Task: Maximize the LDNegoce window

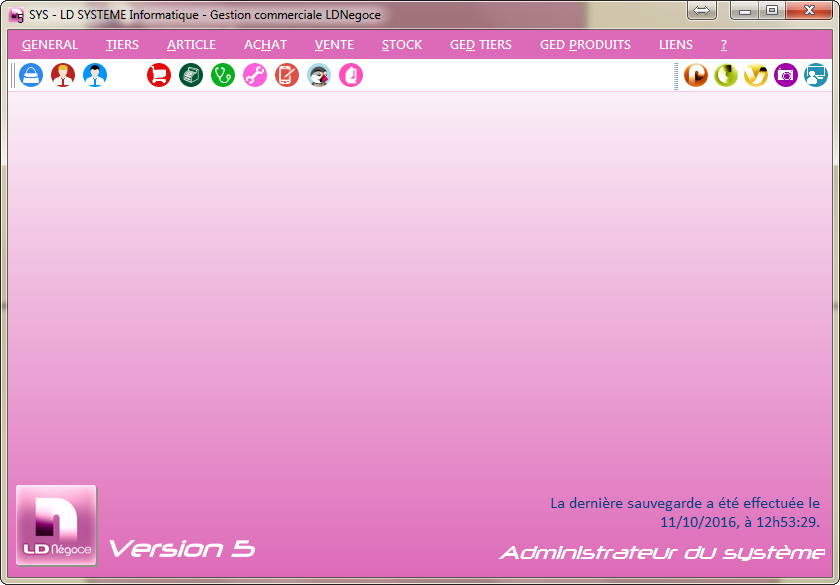Action: [x=772, y=11]
